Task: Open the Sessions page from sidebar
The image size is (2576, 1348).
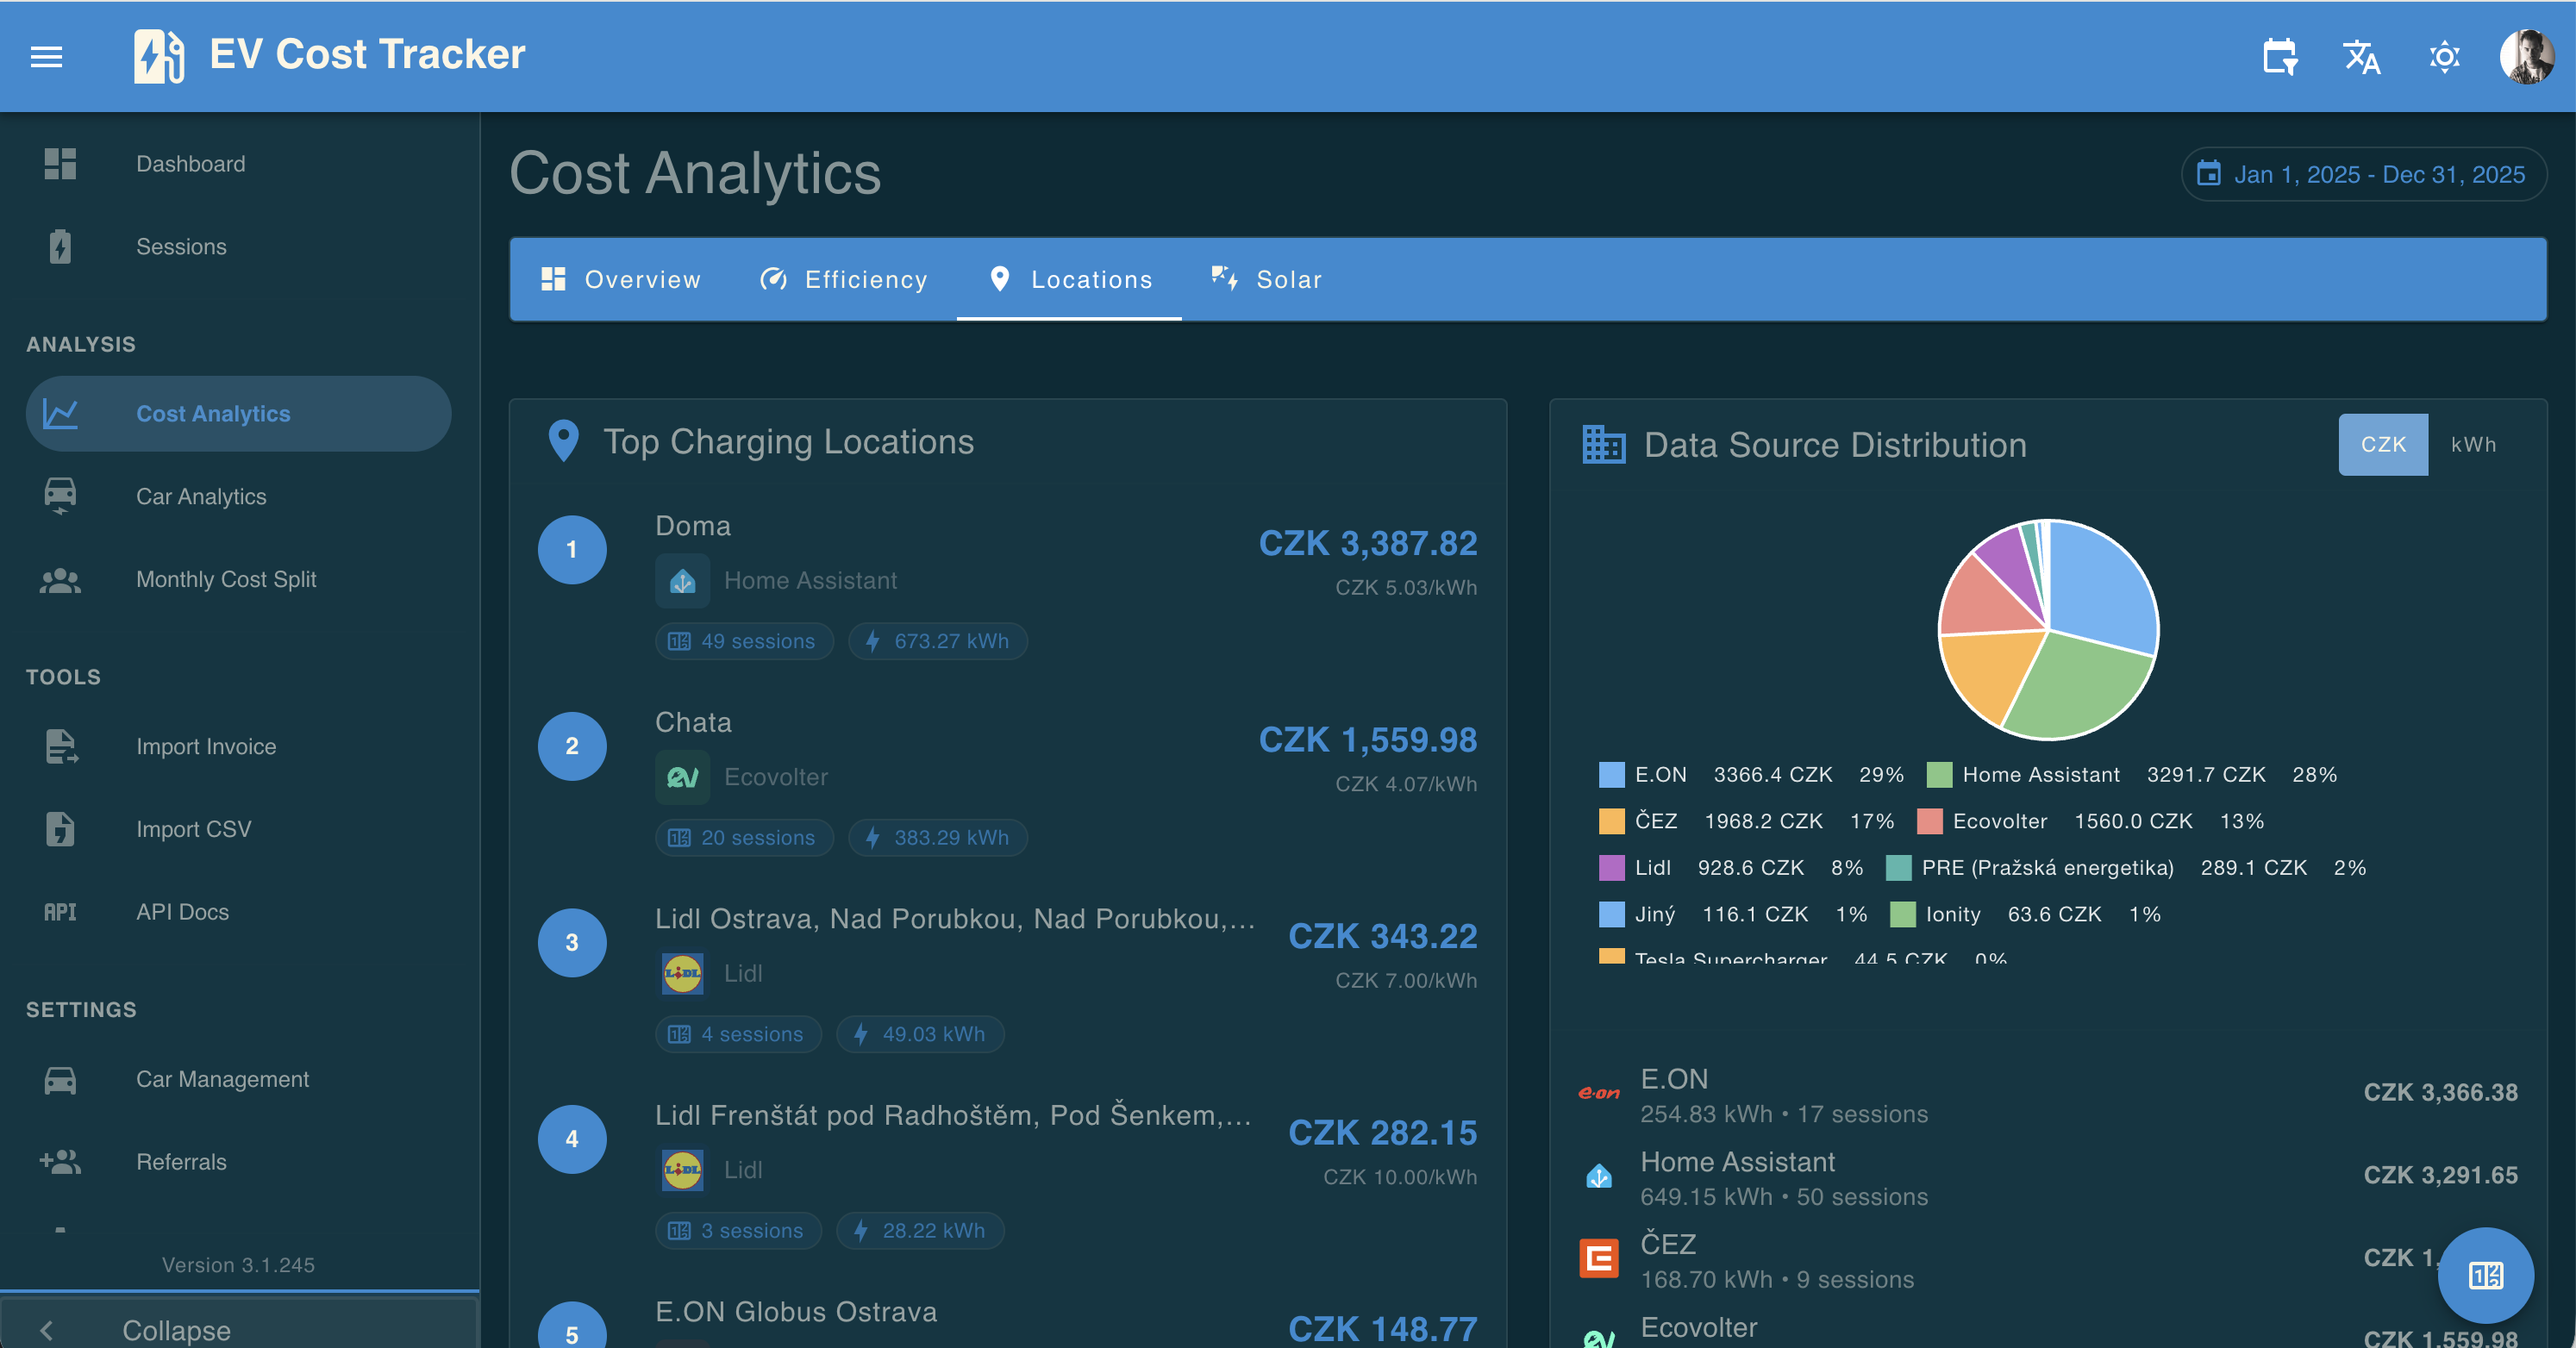Action: pyautogui.click(x=182, y=246)
